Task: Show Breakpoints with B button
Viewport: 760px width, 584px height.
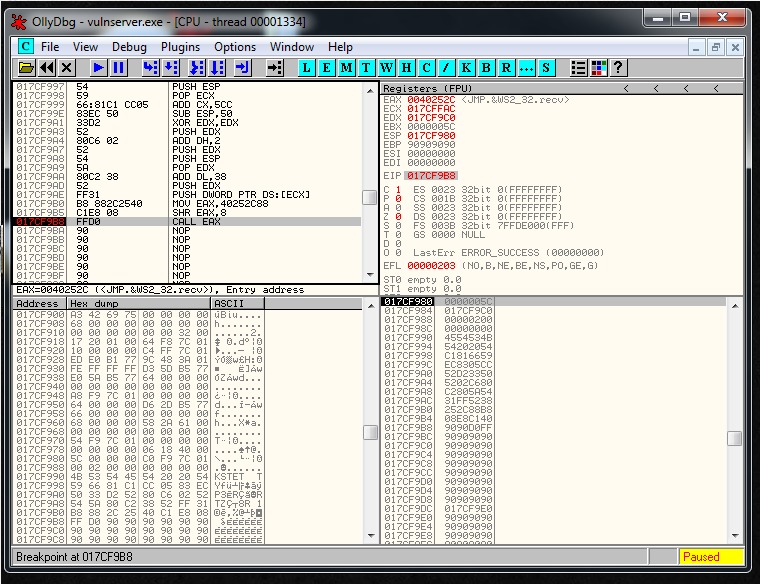Action: coord(486,68)
